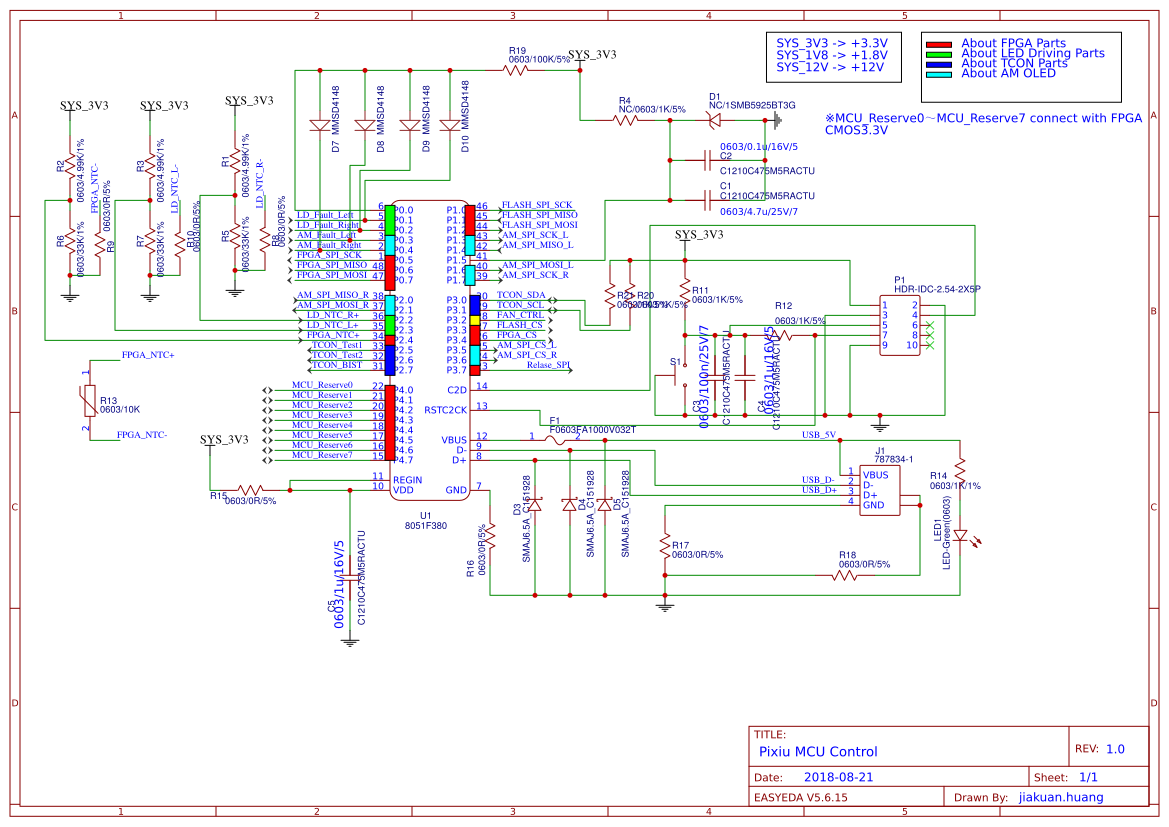Click the J1 USB connector body
Image resolution: width=1169 pixels, height=827 pixels.
[x=878, y=490]
